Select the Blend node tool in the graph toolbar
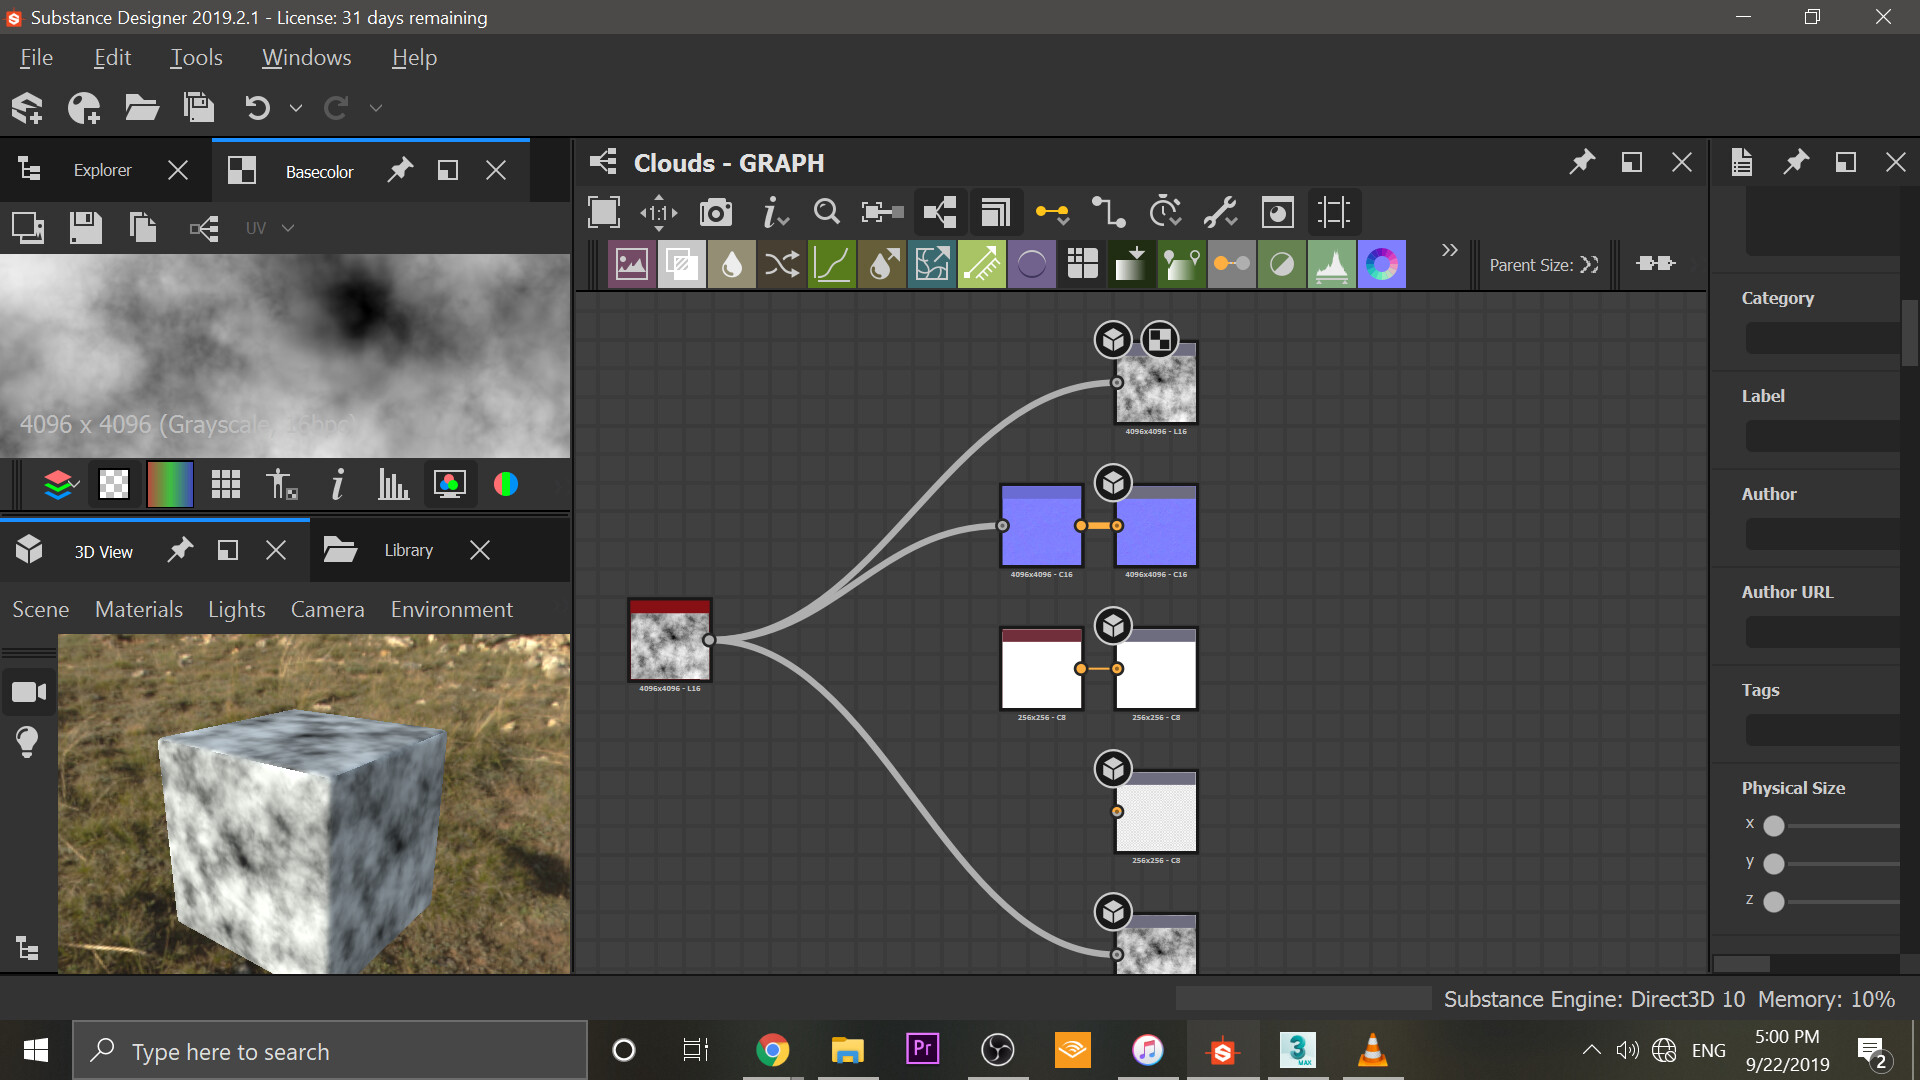1920x1080 pixels. click(x=681, y=264)
